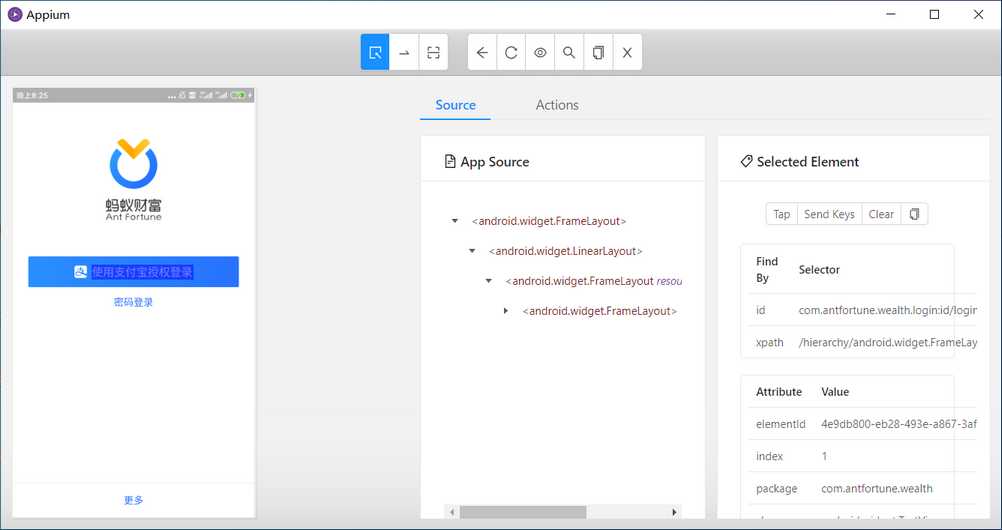Choose the Tap by coordinates tool
The height and width of the screenshot is (530, 1002).
(x=433, y=52)
